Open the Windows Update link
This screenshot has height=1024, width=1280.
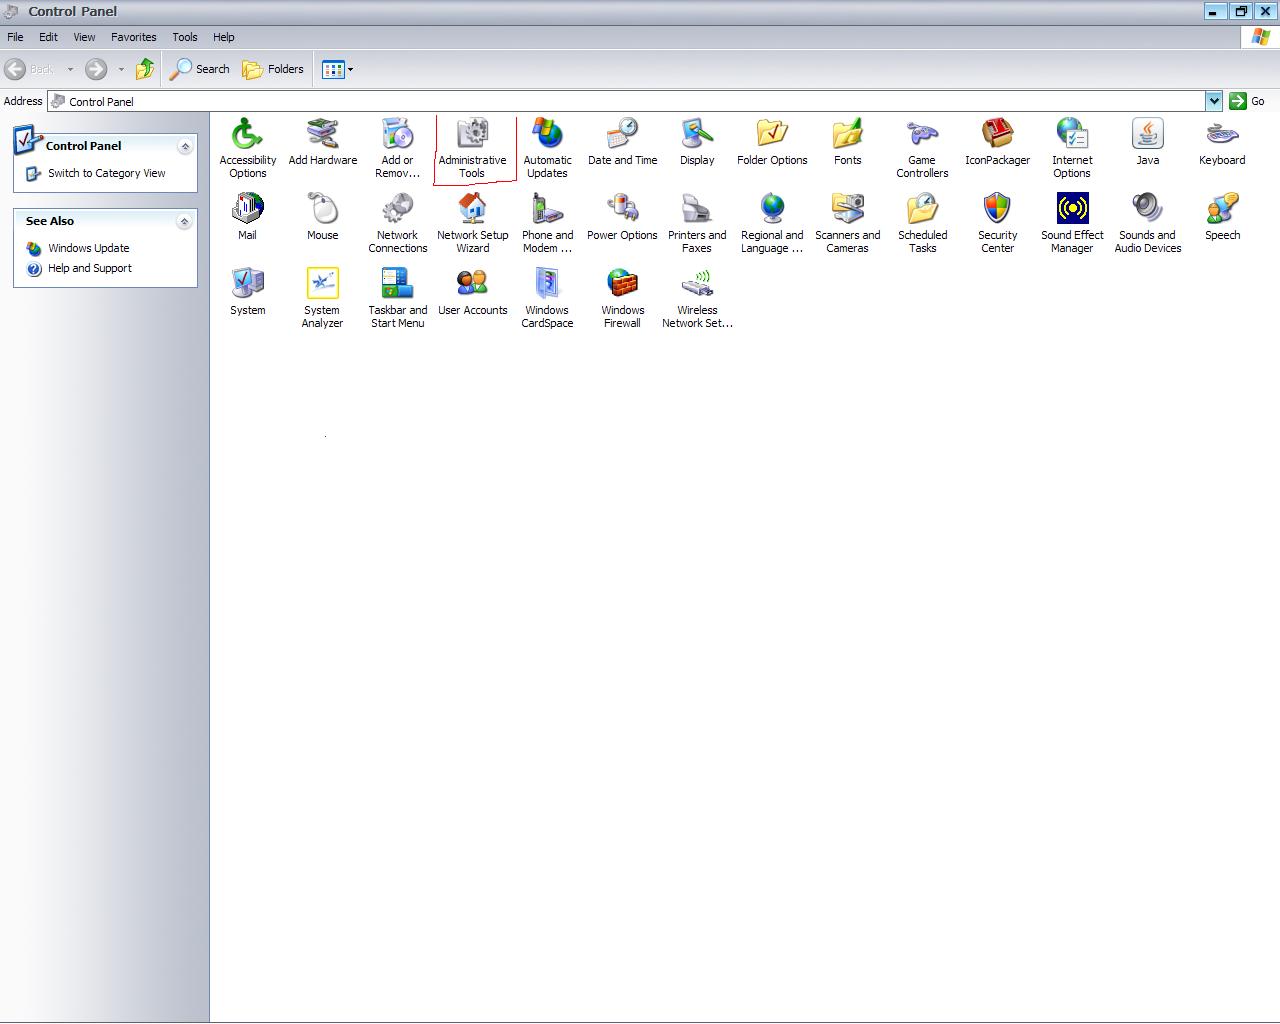pos(89,248)
